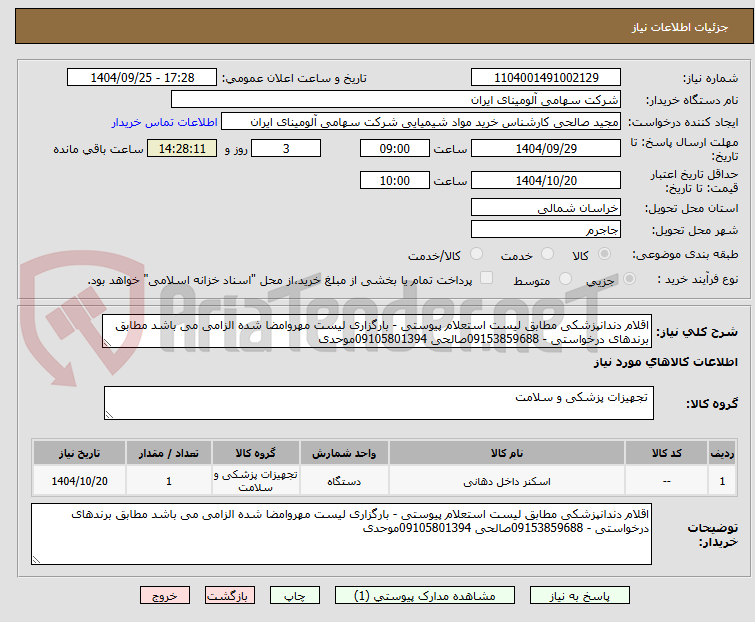Click the unit cell 'دستگاه'
Viewport: 755px width, 622px height.
point(344,481)
